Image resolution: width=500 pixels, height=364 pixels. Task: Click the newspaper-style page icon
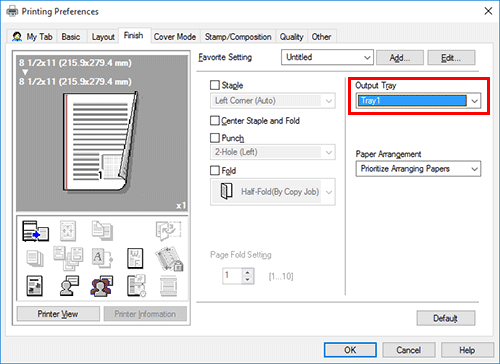34,286
